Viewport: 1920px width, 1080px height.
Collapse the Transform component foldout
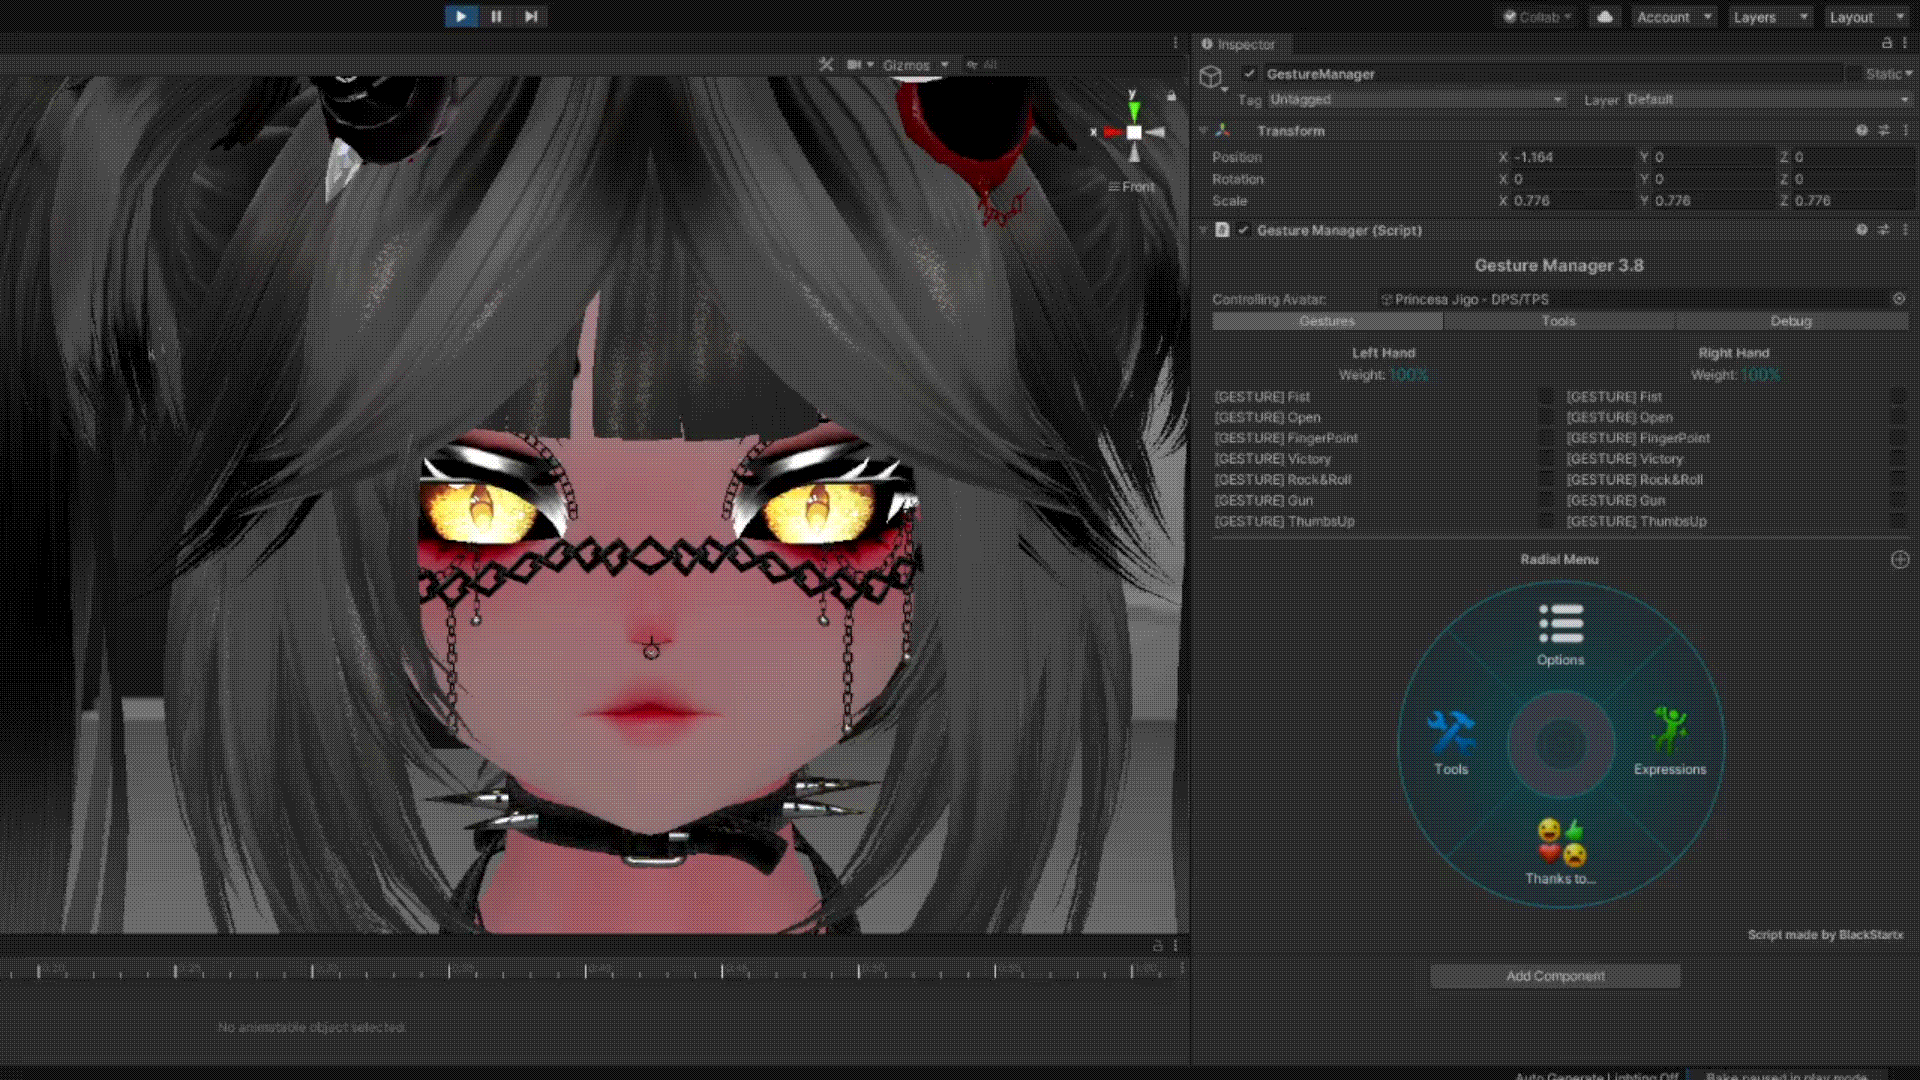(1203, 130)
